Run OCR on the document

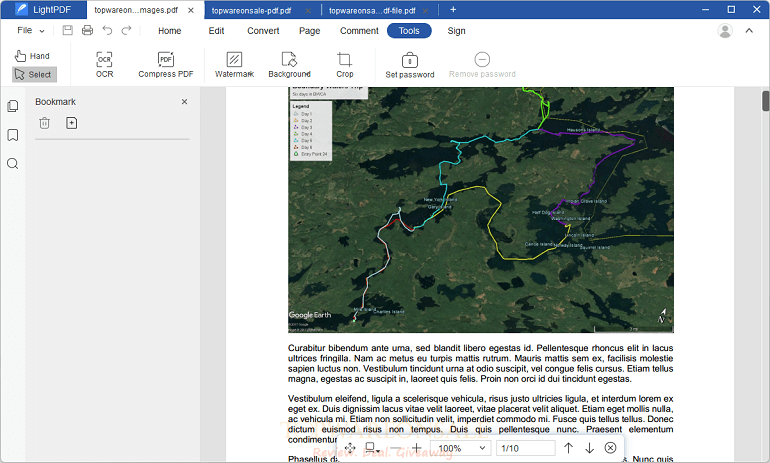coord(104,65)
